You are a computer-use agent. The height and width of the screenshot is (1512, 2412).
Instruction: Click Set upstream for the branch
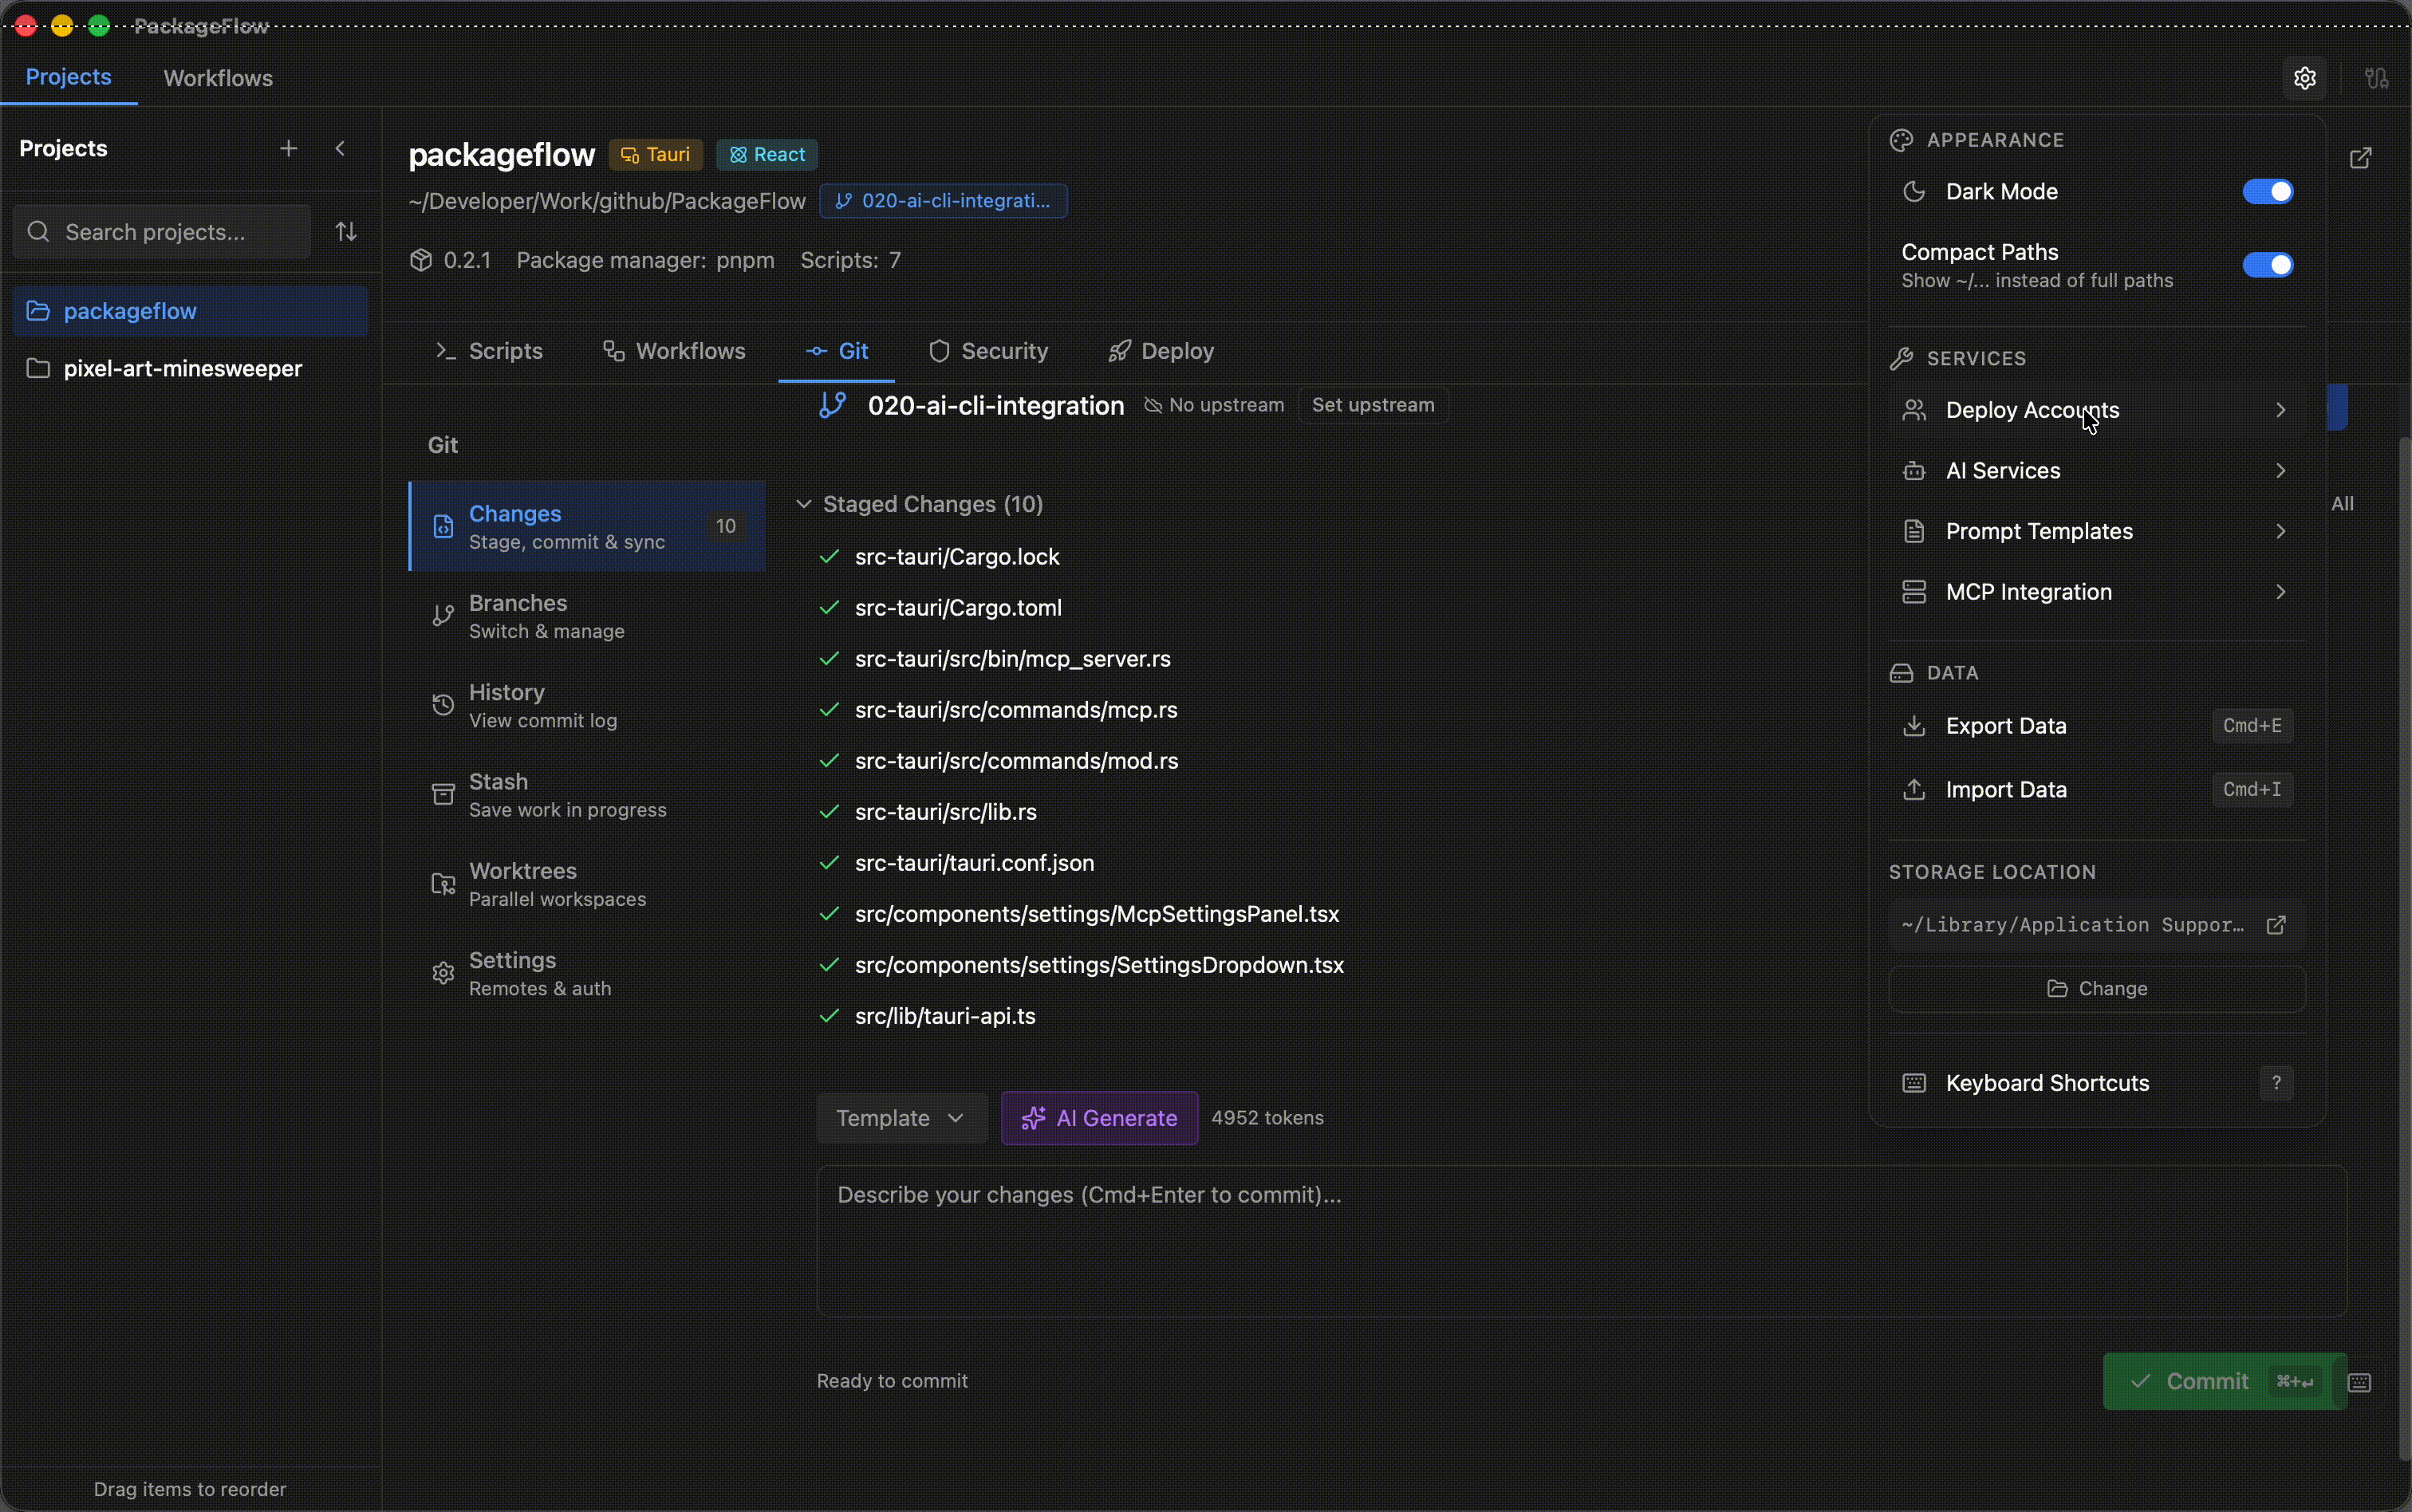[1372, 405]
